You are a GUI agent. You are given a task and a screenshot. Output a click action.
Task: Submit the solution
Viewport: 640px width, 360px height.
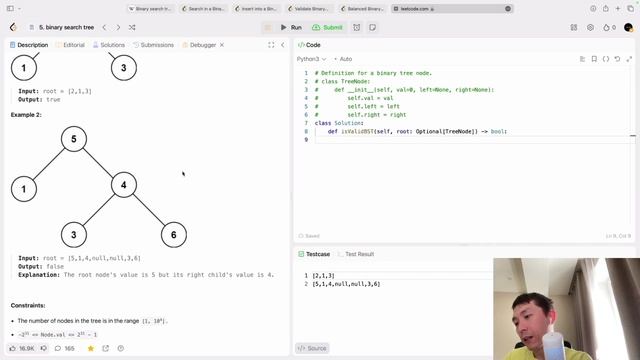coord(327,27)
